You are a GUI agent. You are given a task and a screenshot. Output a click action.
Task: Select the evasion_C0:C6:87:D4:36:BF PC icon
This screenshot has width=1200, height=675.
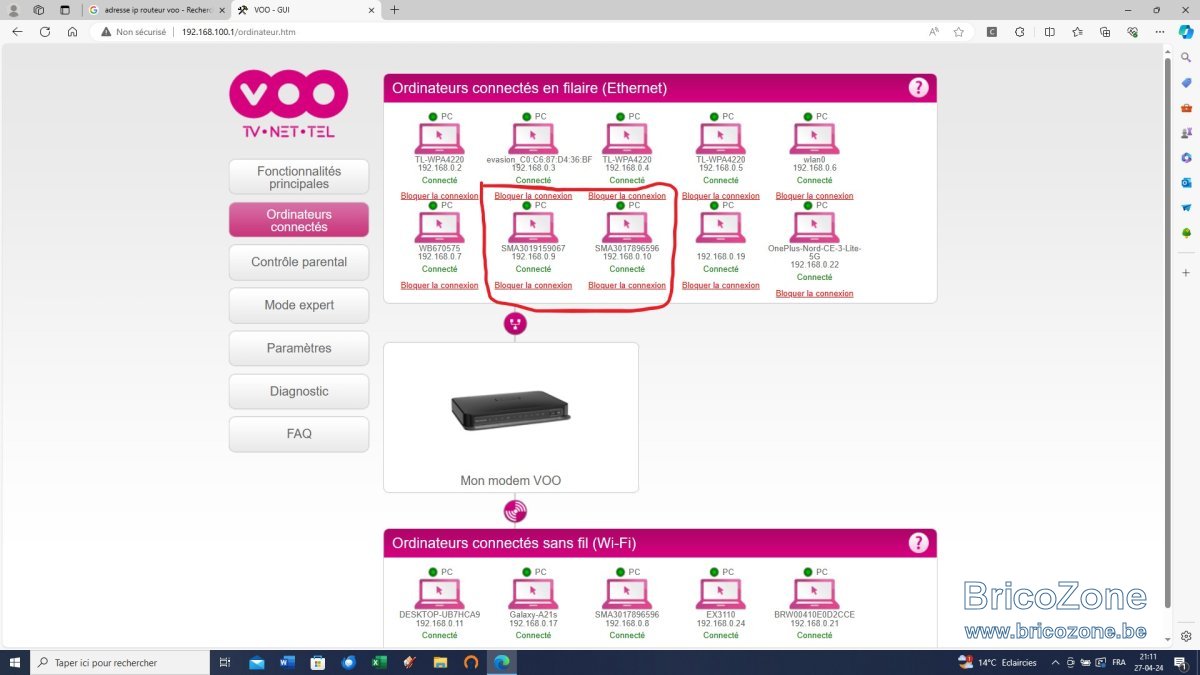pos(533,138)
